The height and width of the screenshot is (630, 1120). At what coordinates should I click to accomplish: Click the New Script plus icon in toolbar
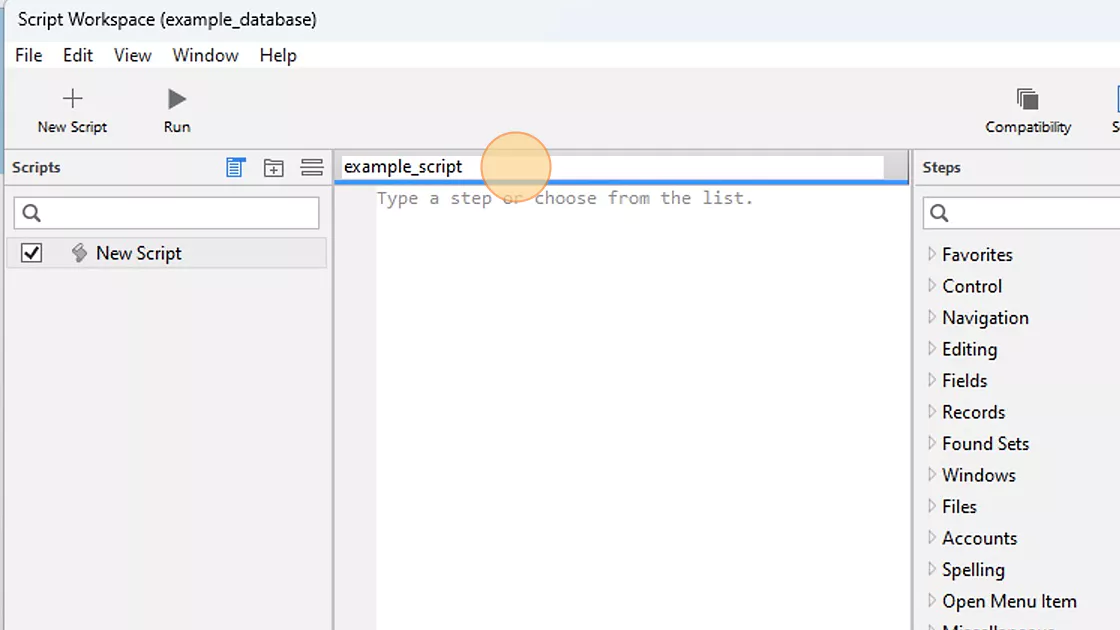tap(72, 98)
